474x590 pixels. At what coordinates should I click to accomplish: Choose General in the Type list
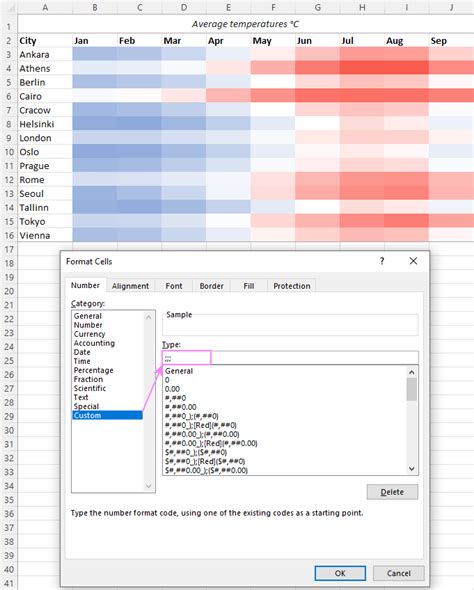[x=284, y=371]
